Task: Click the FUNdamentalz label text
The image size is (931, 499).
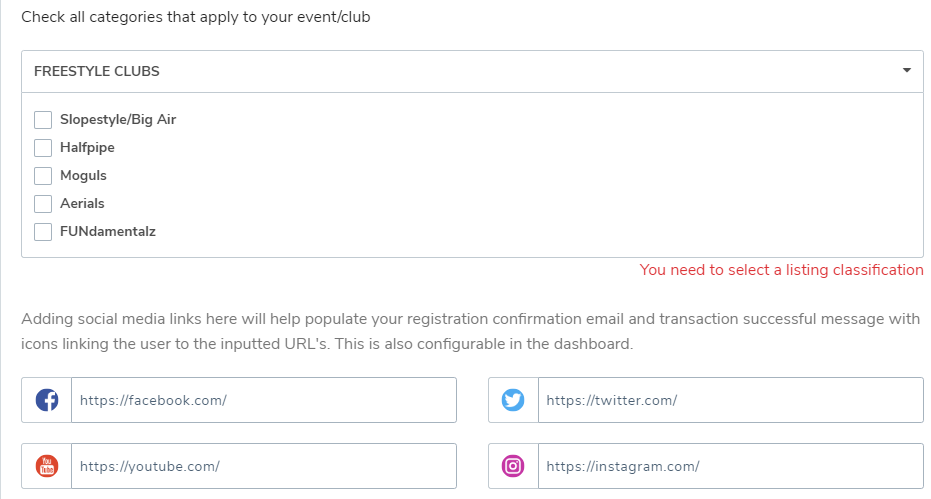Action: click(x=108, y=232)
